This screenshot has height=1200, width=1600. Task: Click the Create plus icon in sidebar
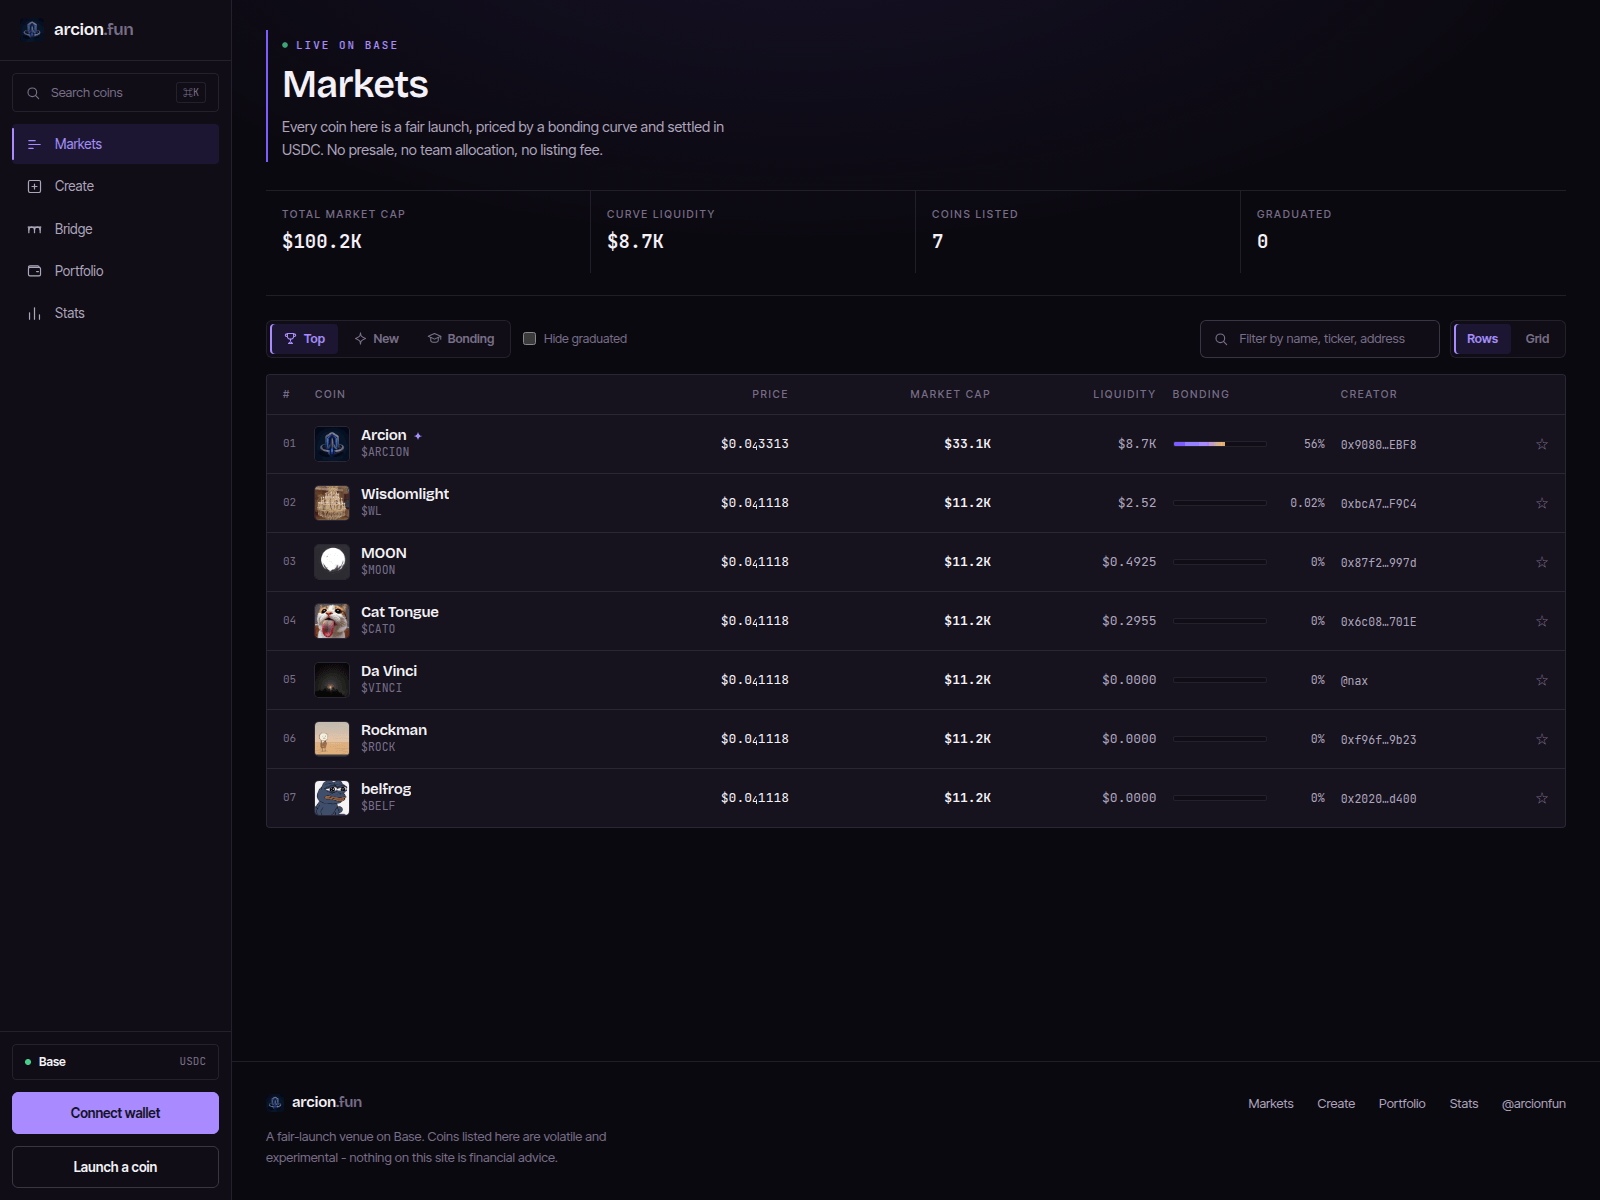pyautogui.click(x=34, y=186)
